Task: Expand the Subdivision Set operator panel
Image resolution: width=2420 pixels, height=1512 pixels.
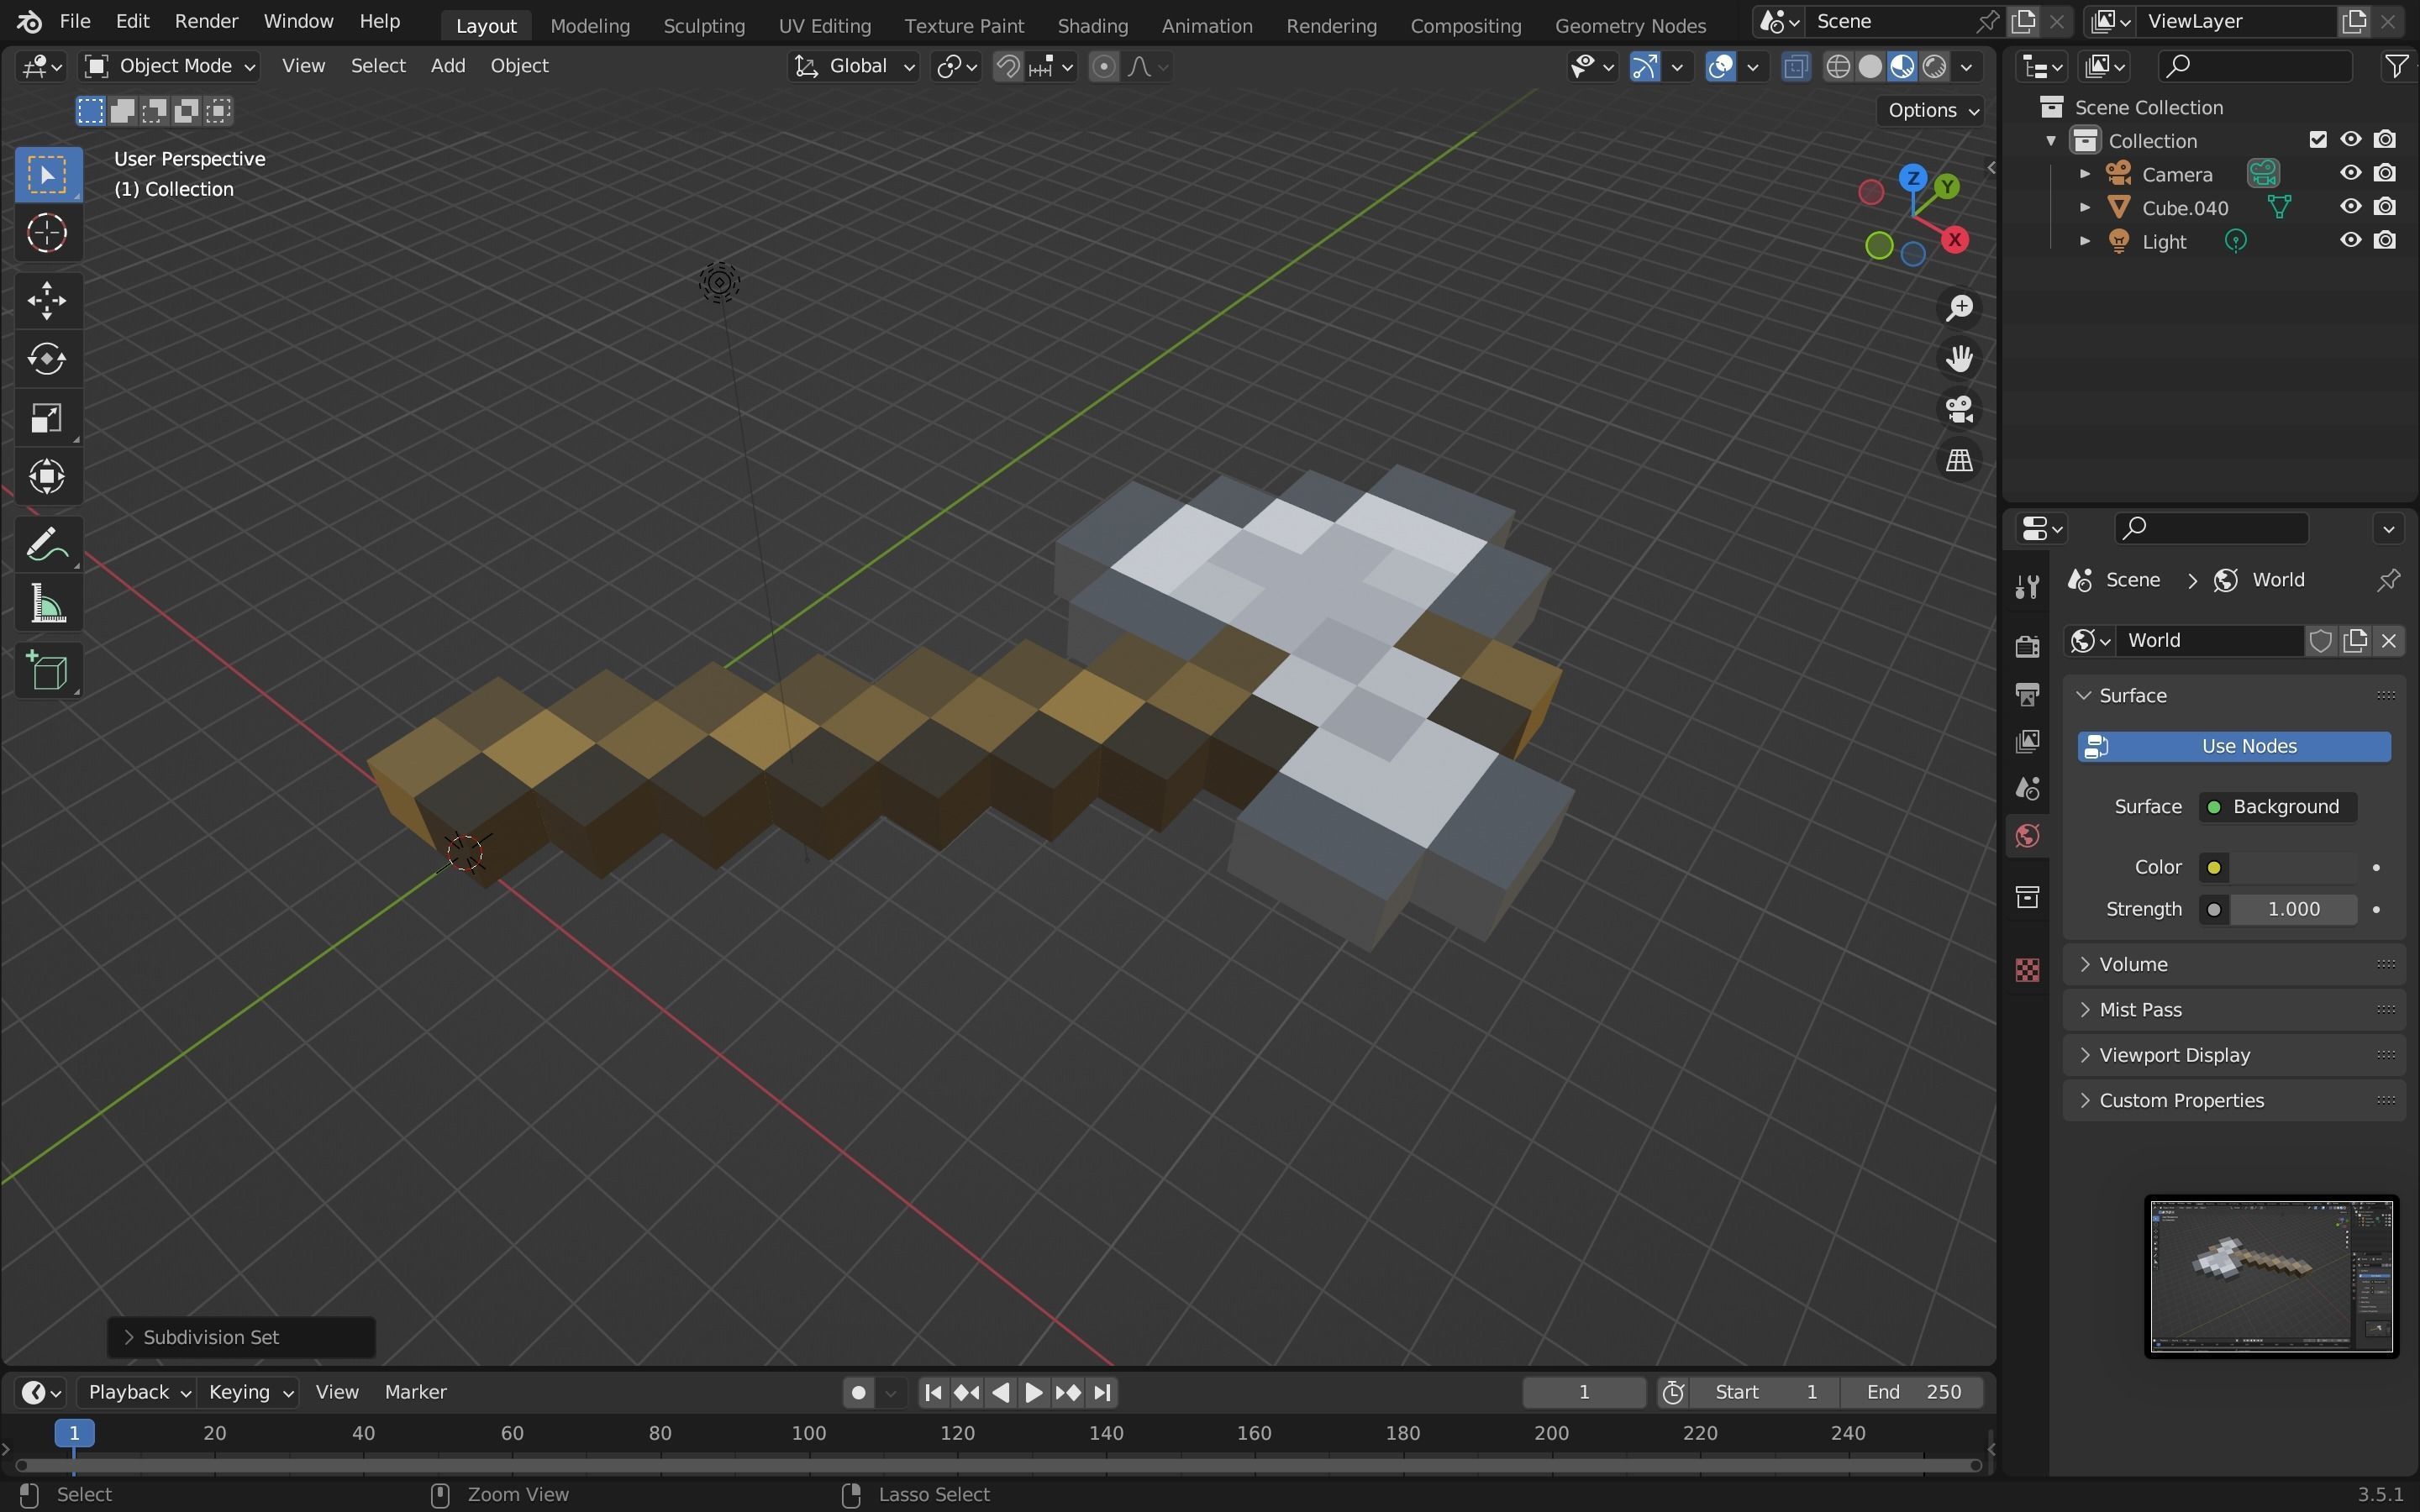Action: [x=241, y=1337]
